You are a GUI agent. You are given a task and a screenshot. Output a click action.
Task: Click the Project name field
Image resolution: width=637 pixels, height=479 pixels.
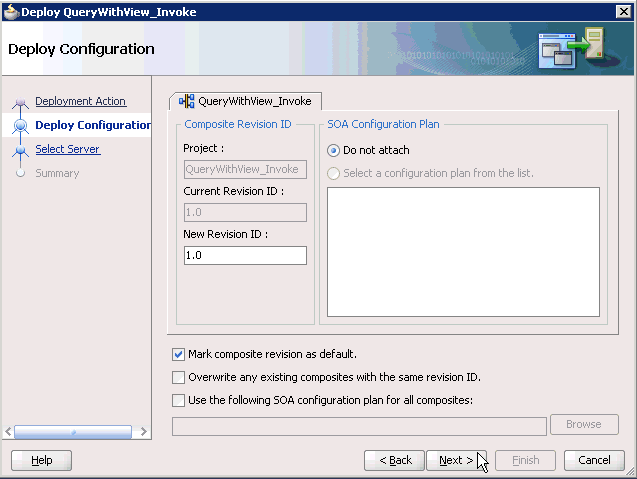(x=245, y=169)
